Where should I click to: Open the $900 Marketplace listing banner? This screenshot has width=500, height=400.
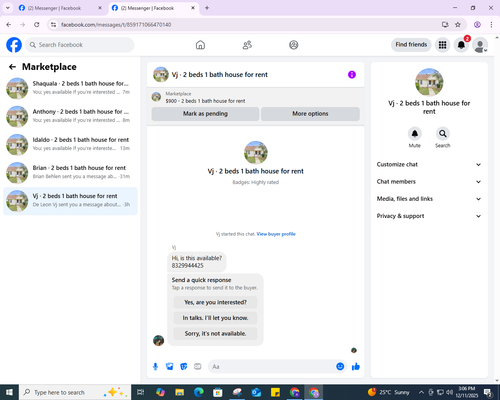coord(256,97)
